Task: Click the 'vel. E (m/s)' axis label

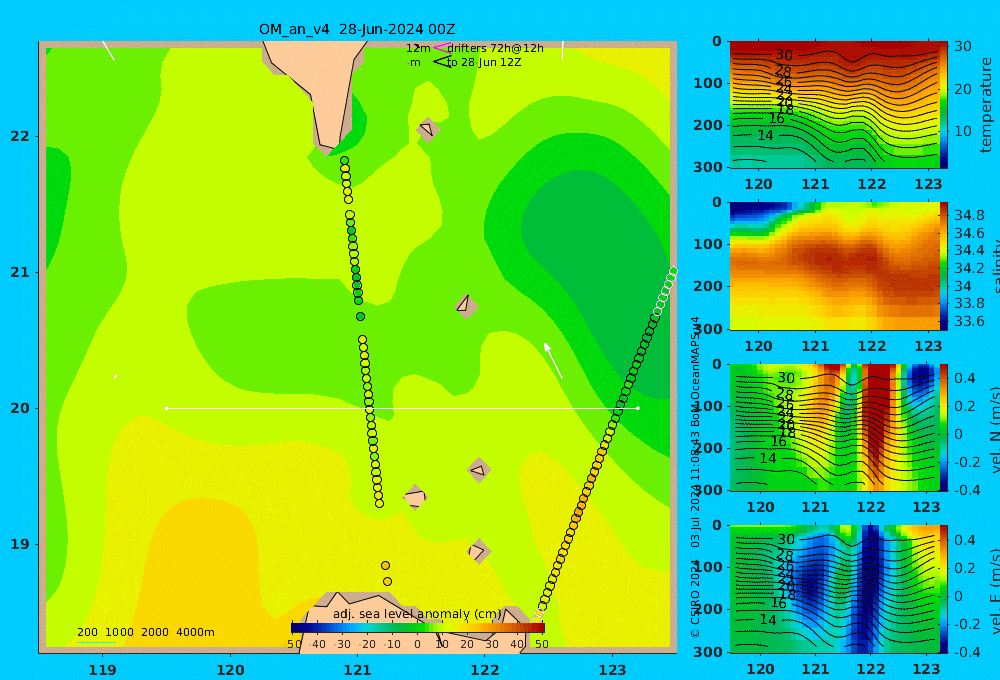Action: [x=996, y=591]
